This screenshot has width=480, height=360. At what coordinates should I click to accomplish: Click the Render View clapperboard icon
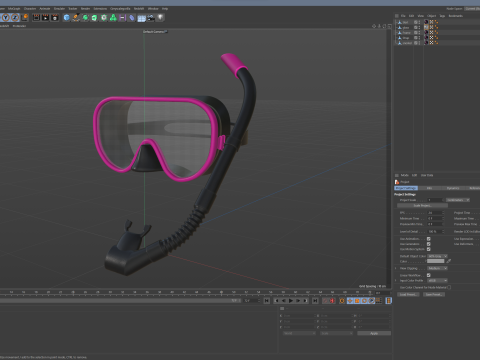coord(36,18)
